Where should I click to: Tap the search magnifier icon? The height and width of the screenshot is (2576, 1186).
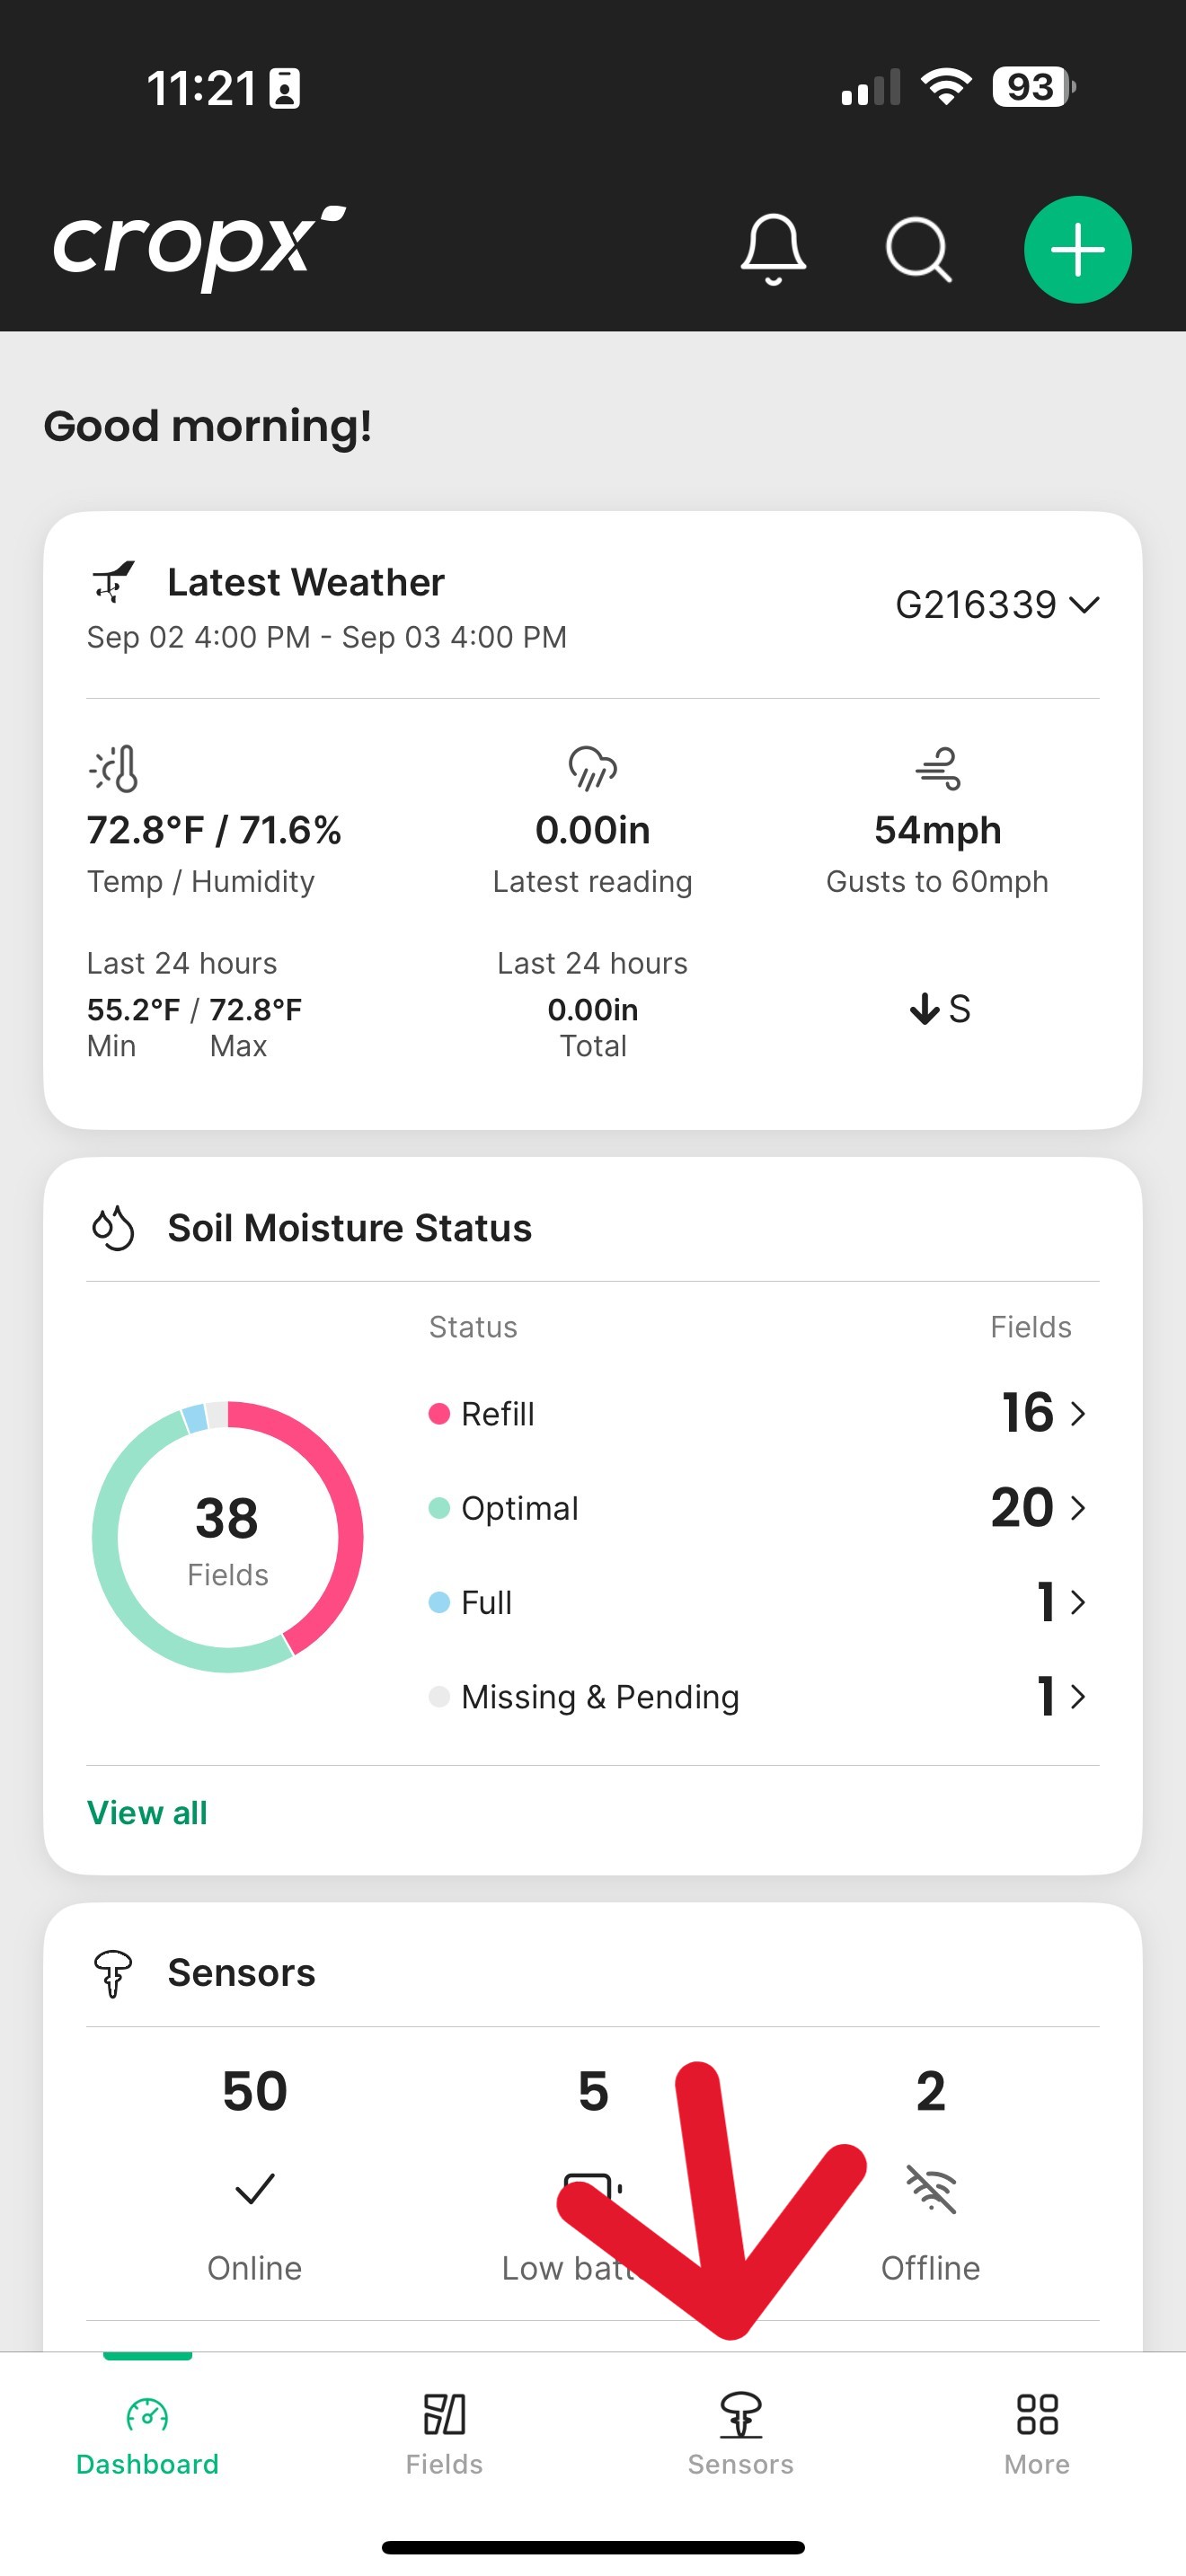[x=917, y=249]
